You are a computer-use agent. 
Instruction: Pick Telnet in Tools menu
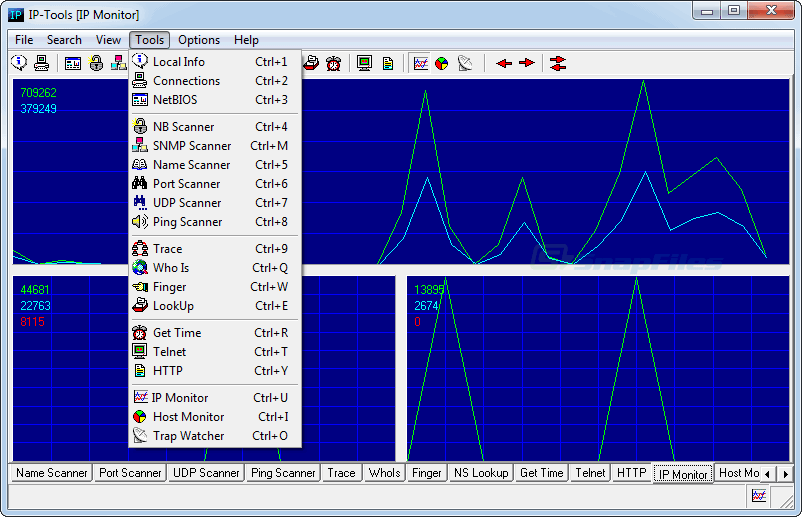215,352
